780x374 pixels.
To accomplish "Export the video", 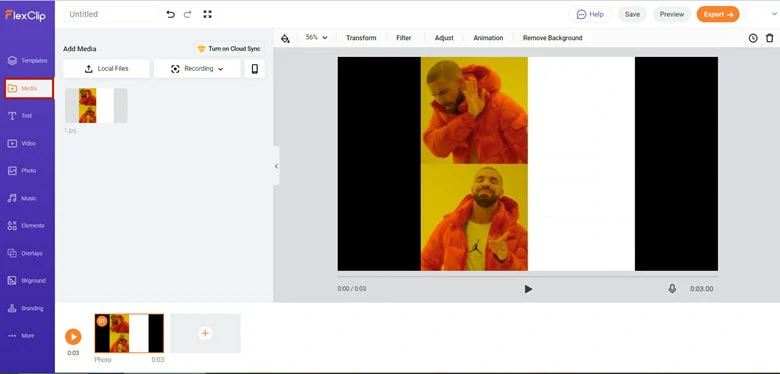I will click(x=718, y=14).
